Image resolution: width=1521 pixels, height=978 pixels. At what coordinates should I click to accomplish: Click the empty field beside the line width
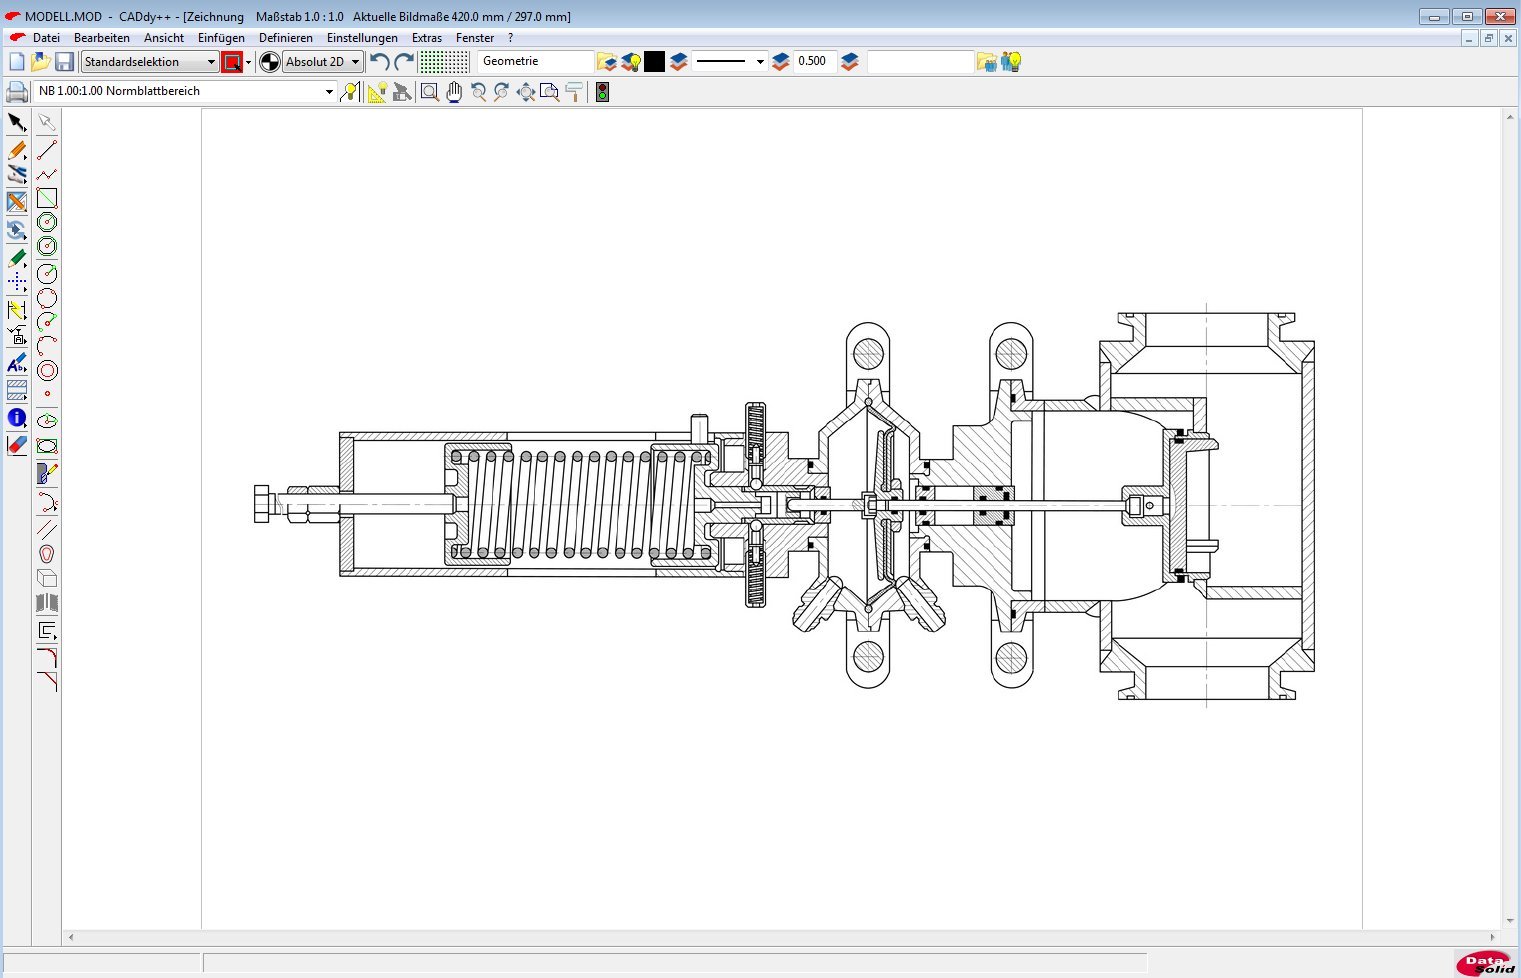[920, 62]
